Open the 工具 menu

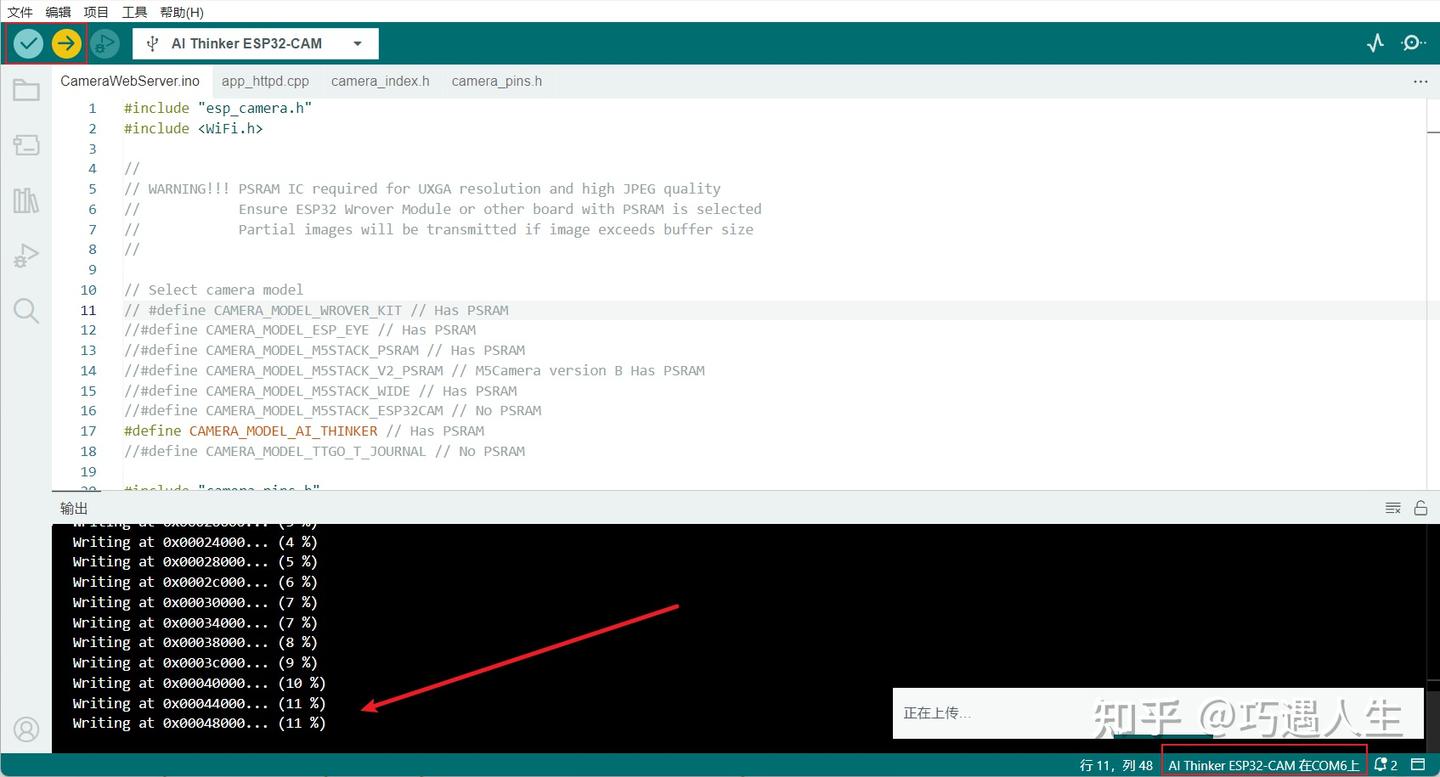(134, 12)
